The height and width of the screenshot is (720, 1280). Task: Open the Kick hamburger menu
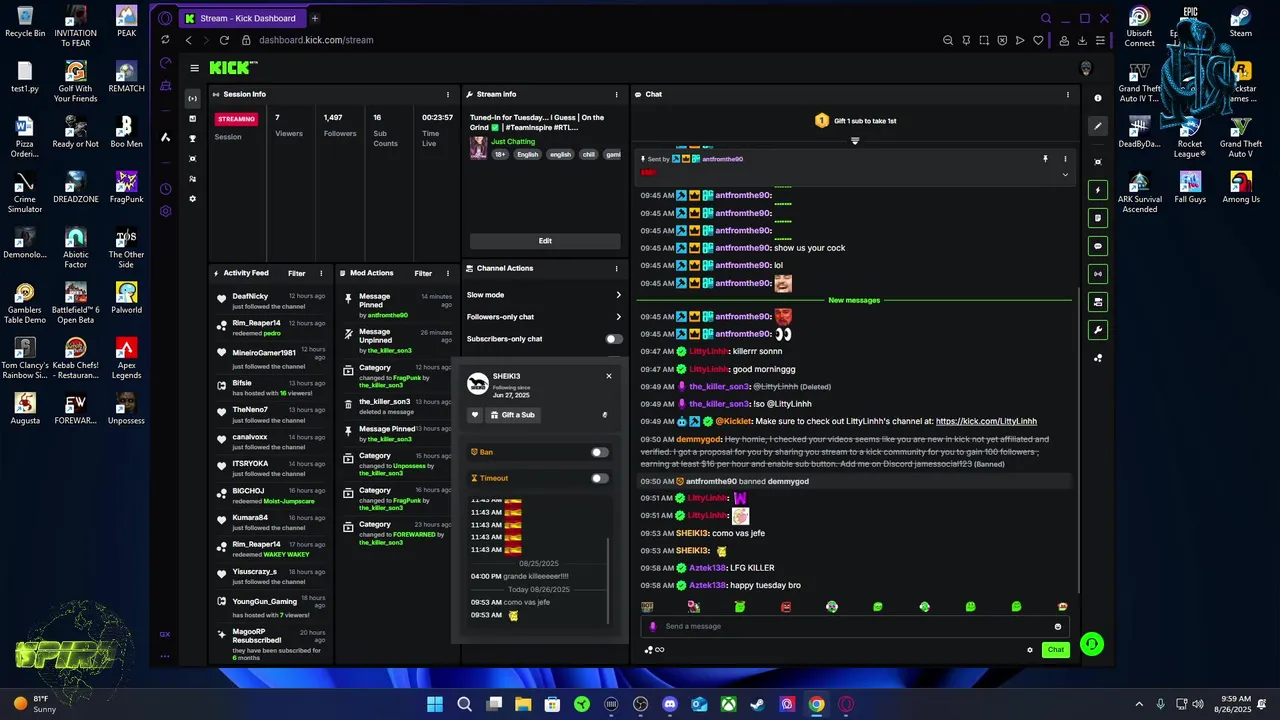point(194,68)
